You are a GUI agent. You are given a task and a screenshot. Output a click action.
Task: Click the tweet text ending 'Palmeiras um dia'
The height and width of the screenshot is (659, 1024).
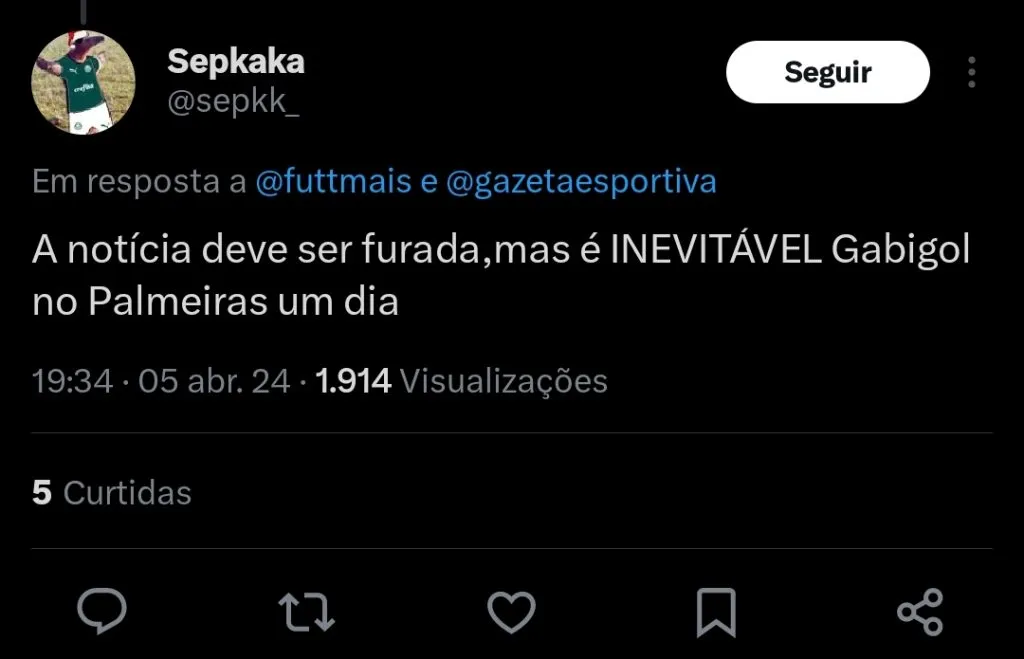[x=216, y=301]
